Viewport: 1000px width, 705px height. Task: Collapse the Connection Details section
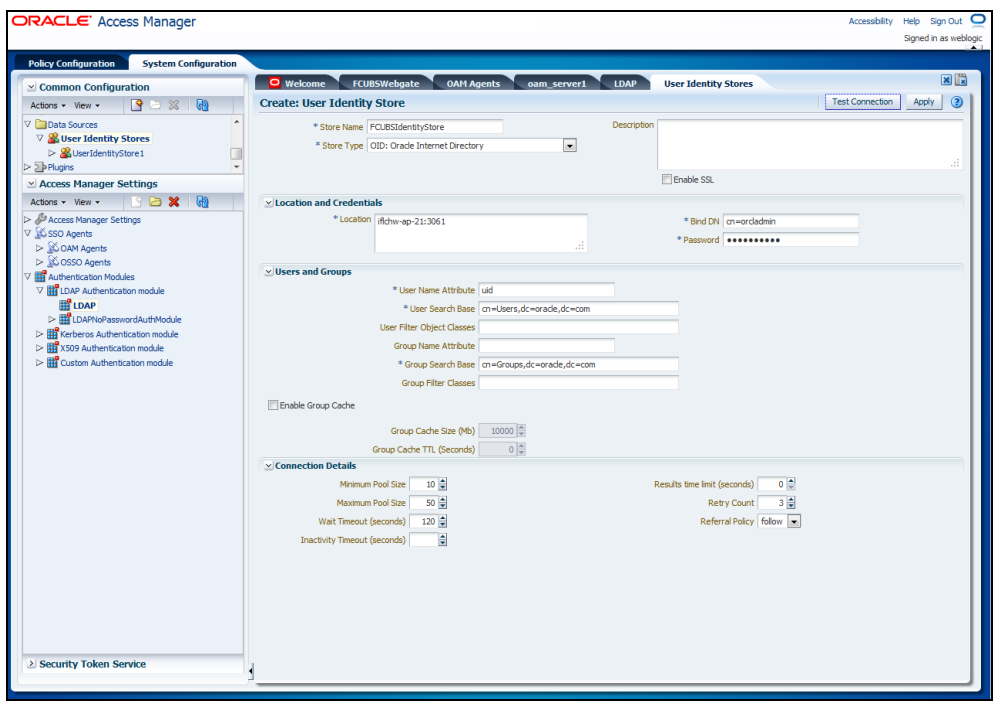(x=268, y=466)
